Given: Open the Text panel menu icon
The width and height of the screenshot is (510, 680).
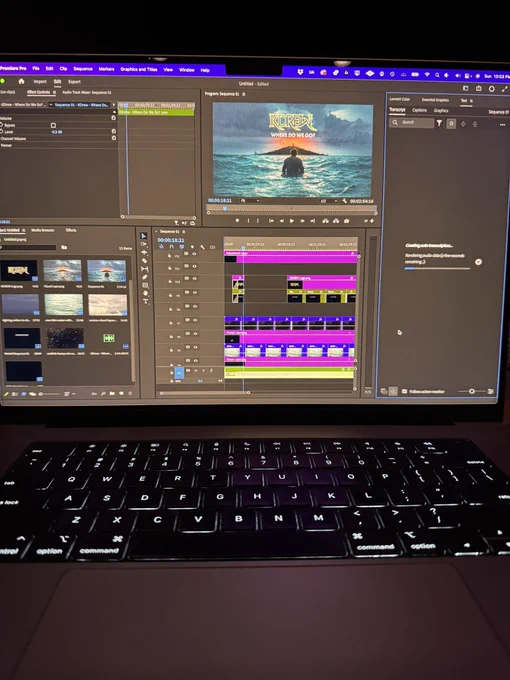Looking at the screenshot, I should click(471, 101).
